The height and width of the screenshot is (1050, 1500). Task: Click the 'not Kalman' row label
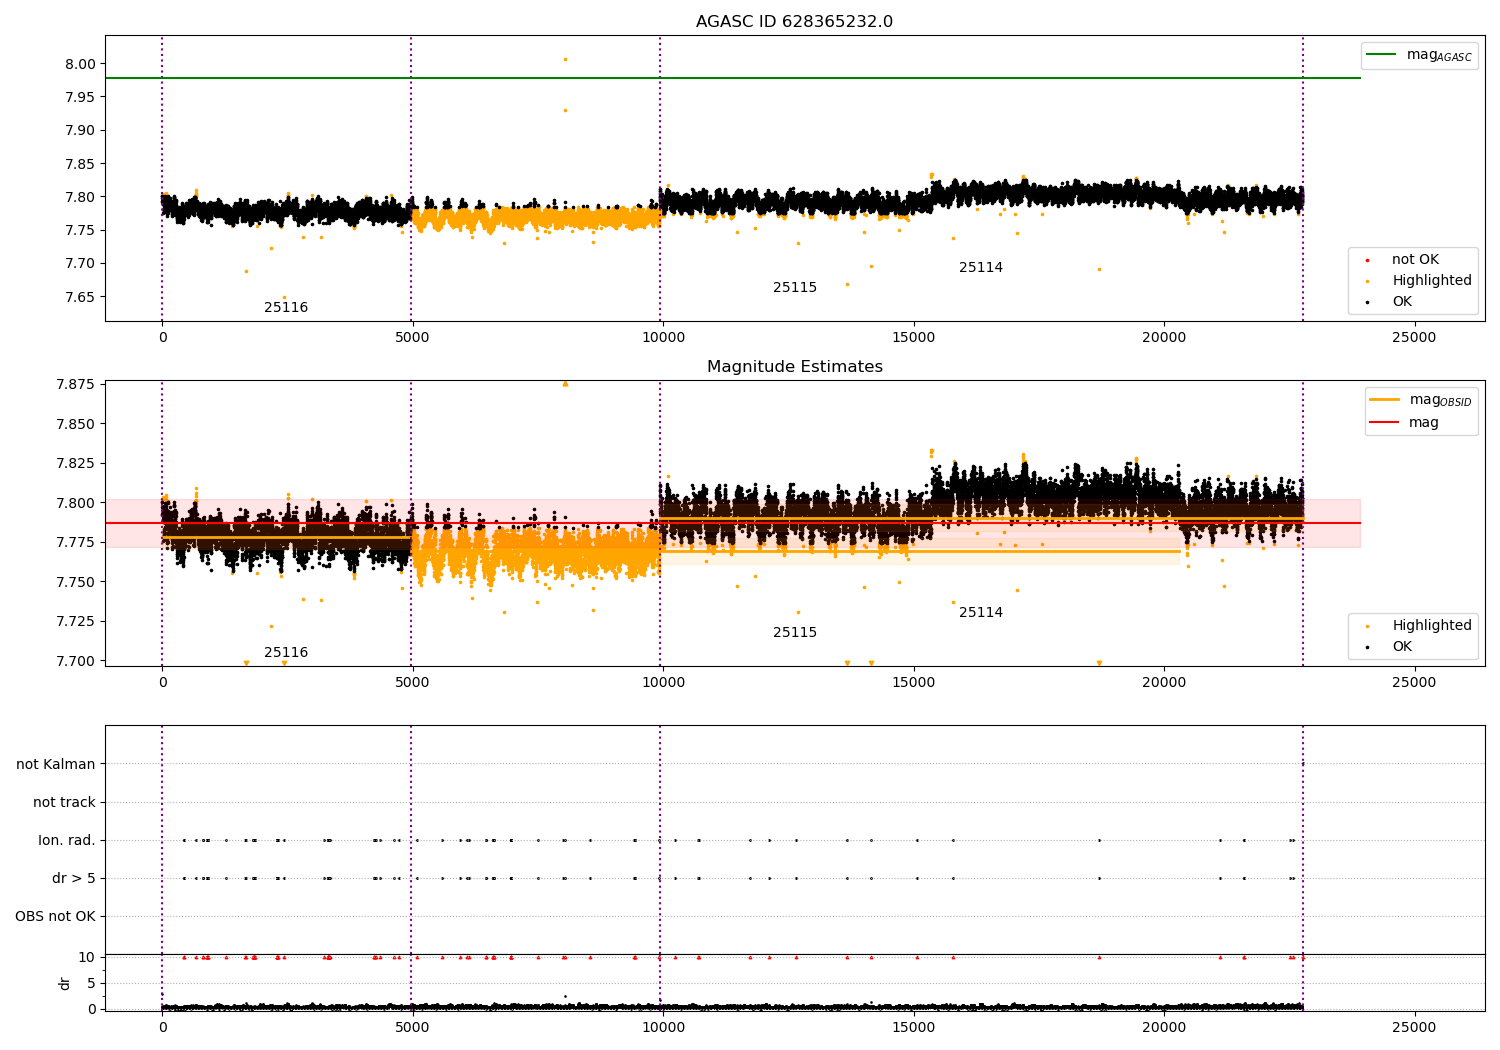coord(56,764)
